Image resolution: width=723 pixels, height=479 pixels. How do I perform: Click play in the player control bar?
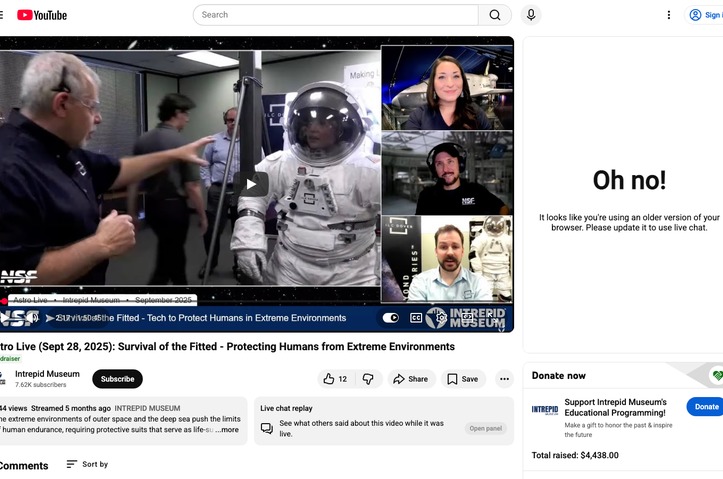5,318
